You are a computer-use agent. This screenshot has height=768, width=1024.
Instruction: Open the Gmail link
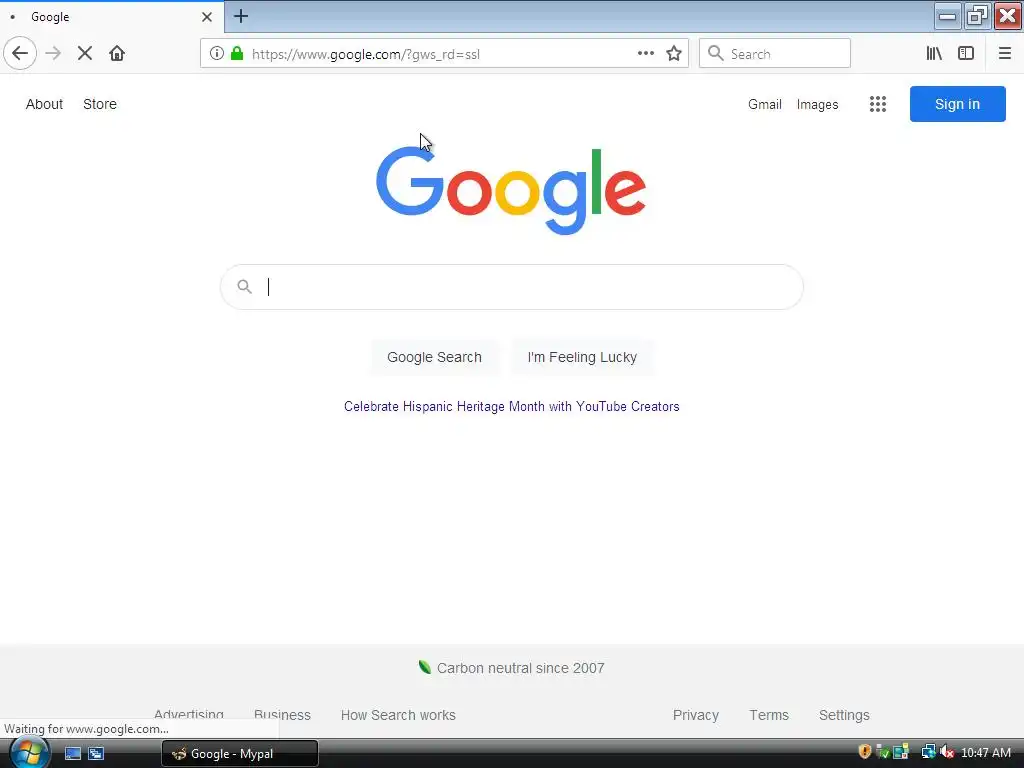click(765, 104)
